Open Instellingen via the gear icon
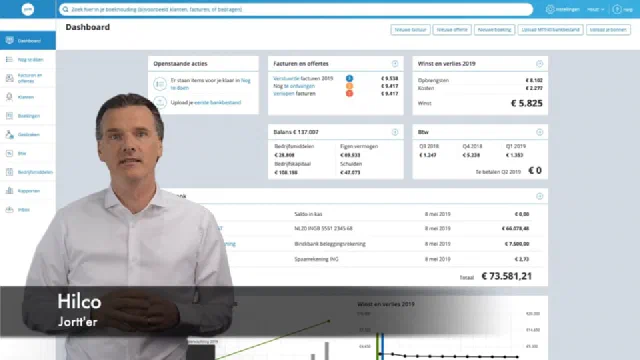 pyautogui.click(x=550, y=9)
